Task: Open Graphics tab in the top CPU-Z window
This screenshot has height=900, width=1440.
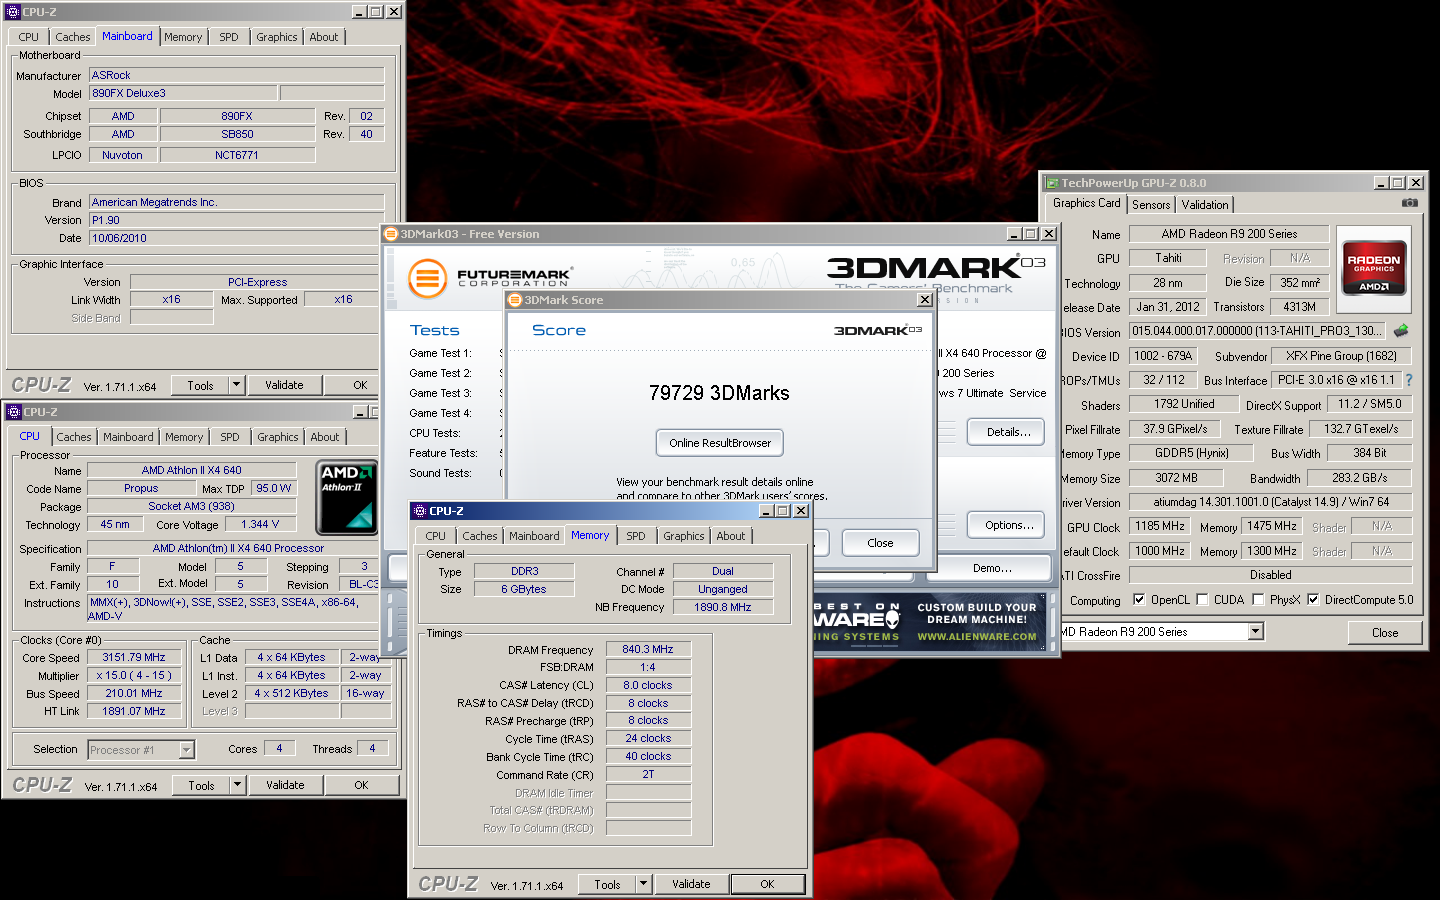Action: click(277, 37)
